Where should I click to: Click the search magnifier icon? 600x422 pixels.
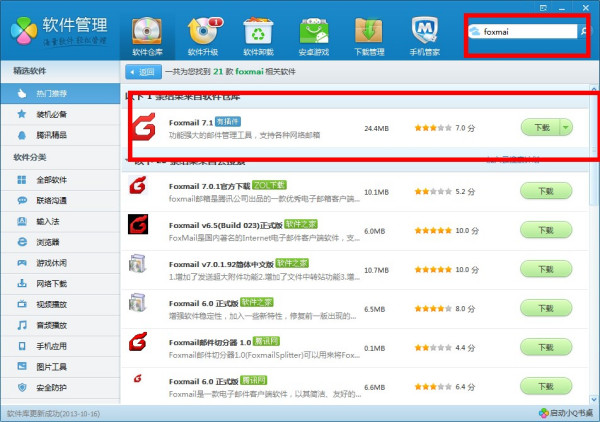click(583, 31)
